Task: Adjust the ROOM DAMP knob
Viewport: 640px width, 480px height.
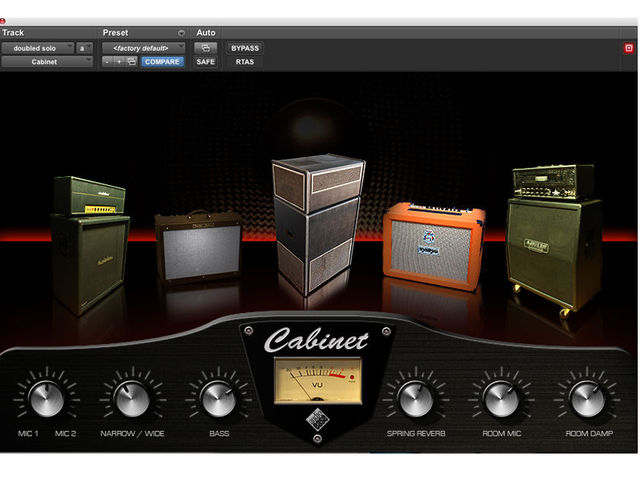Action: pos(588,399)
